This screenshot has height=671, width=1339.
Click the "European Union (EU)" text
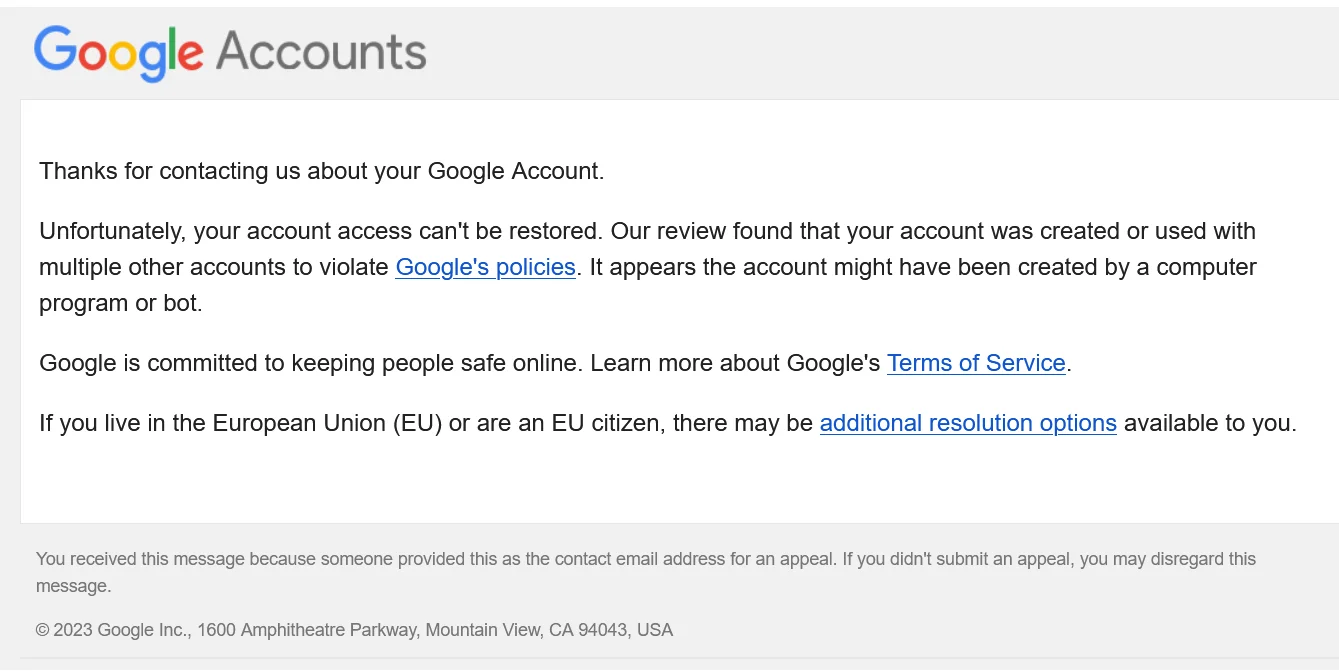coord(327,423)
